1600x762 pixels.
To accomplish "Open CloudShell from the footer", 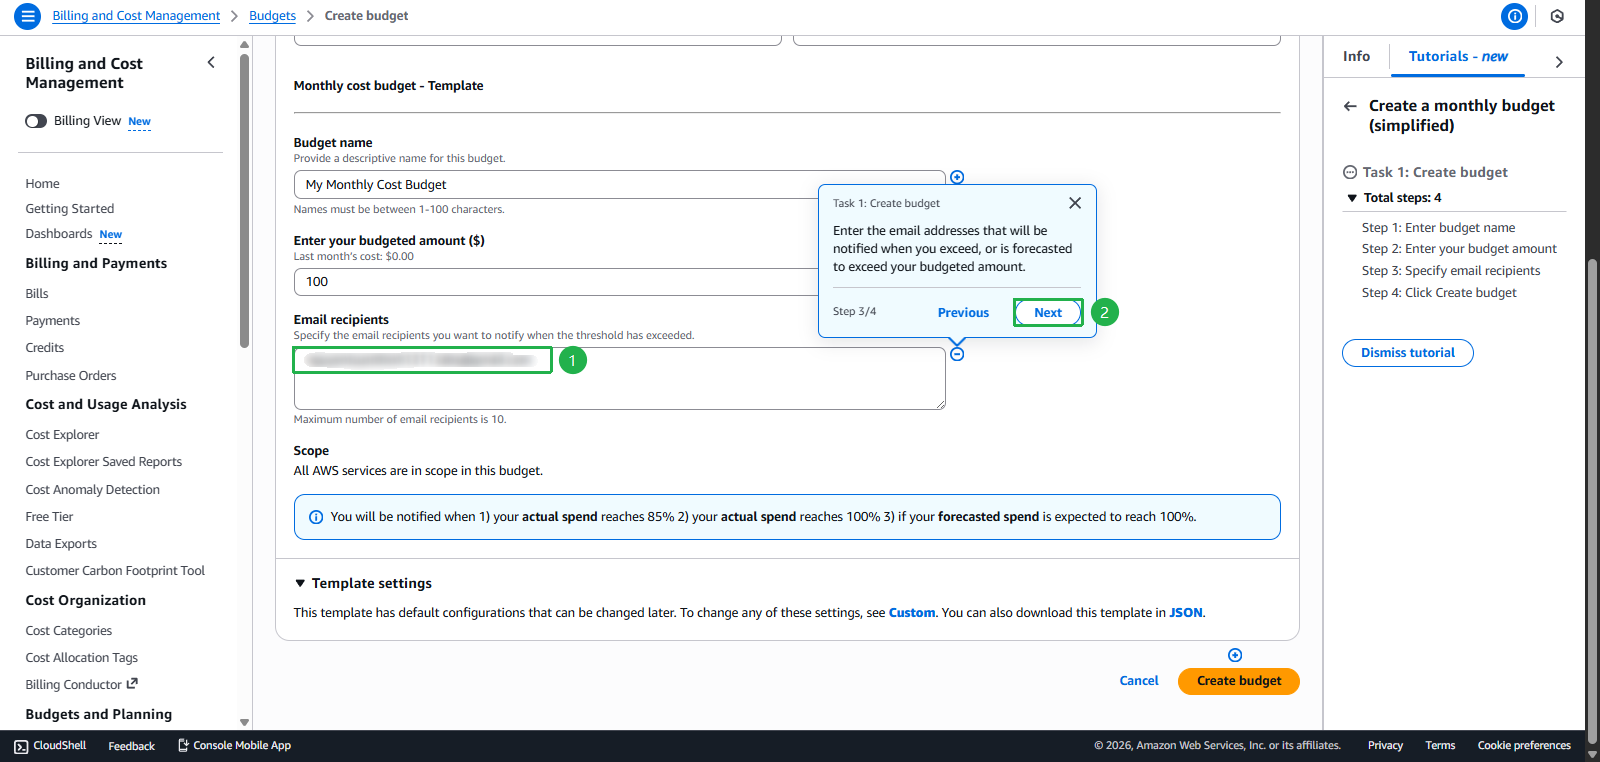I will pos(50,746).
